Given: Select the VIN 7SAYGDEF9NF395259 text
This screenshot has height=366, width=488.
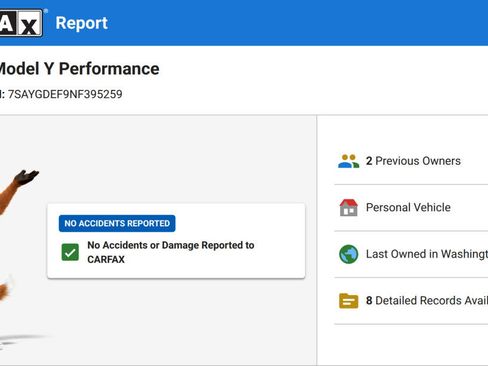Looking at the screenshot, I should coord(65,94).
